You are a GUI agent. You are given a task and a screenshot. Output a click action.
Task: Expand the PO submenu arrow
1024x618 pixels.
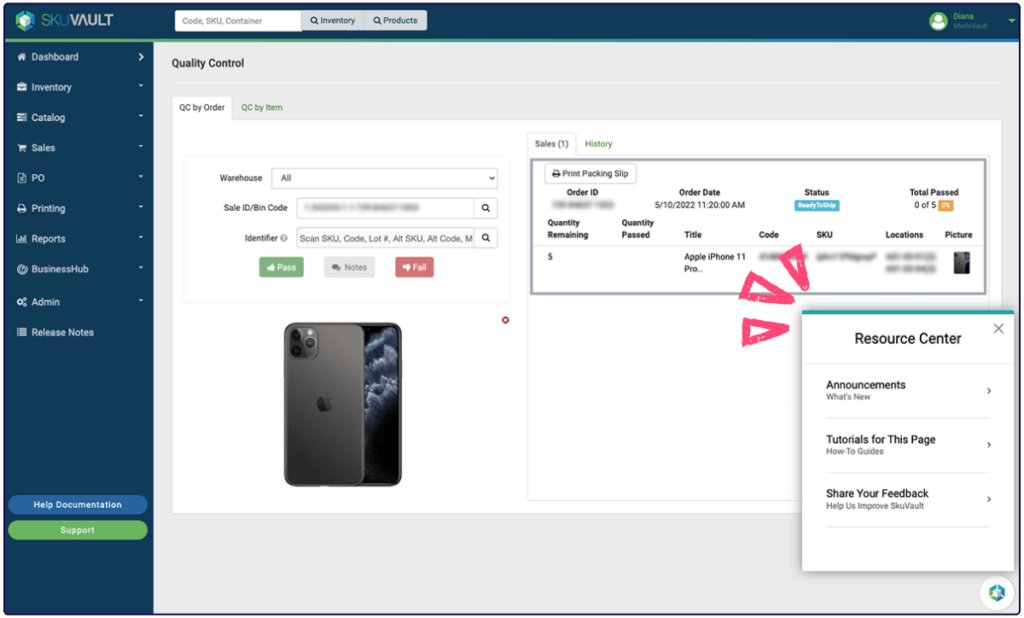coord(141,176)
